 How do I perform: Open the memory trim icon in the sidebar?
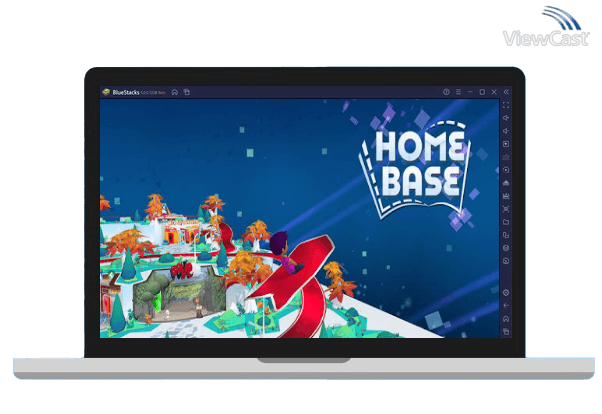point(506,196)
